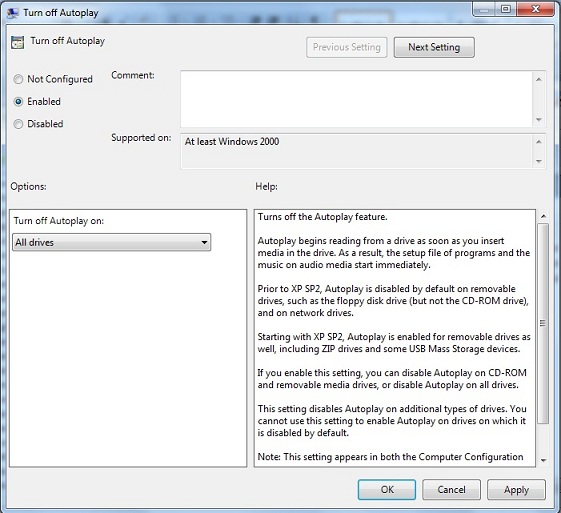Click the Next Setting button

(434, 47)
